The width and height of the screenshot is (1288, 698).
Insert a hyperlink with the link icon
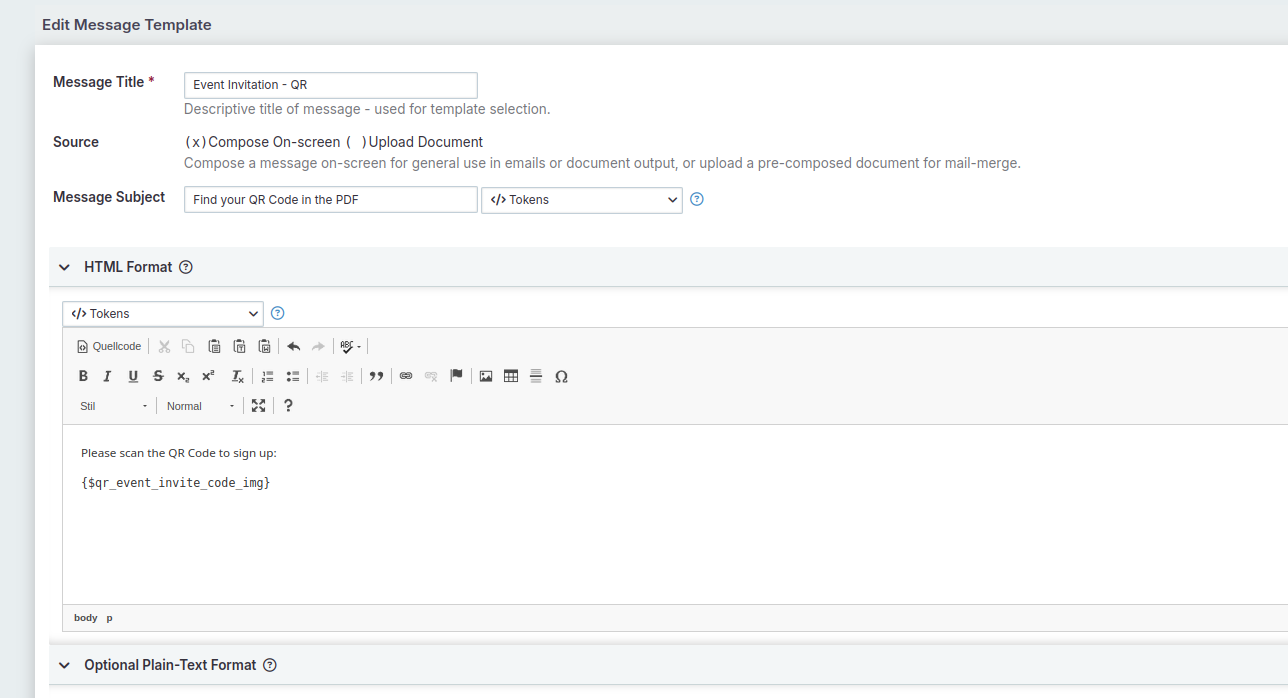tap(406, 376)
